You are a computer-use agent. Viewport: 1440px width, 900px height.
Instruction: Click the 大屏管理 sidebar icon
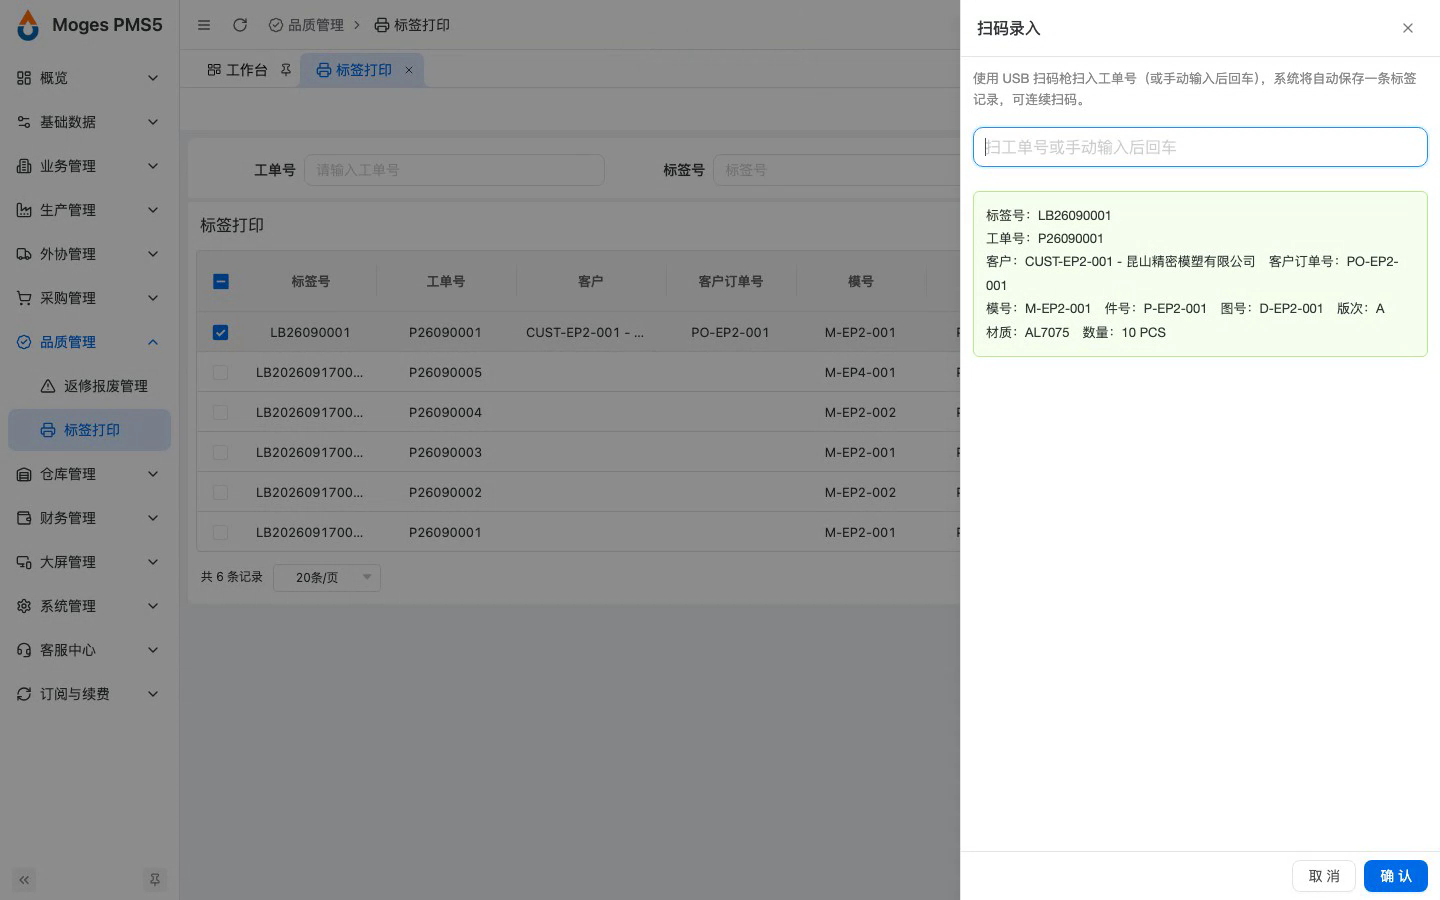[24, 562]
